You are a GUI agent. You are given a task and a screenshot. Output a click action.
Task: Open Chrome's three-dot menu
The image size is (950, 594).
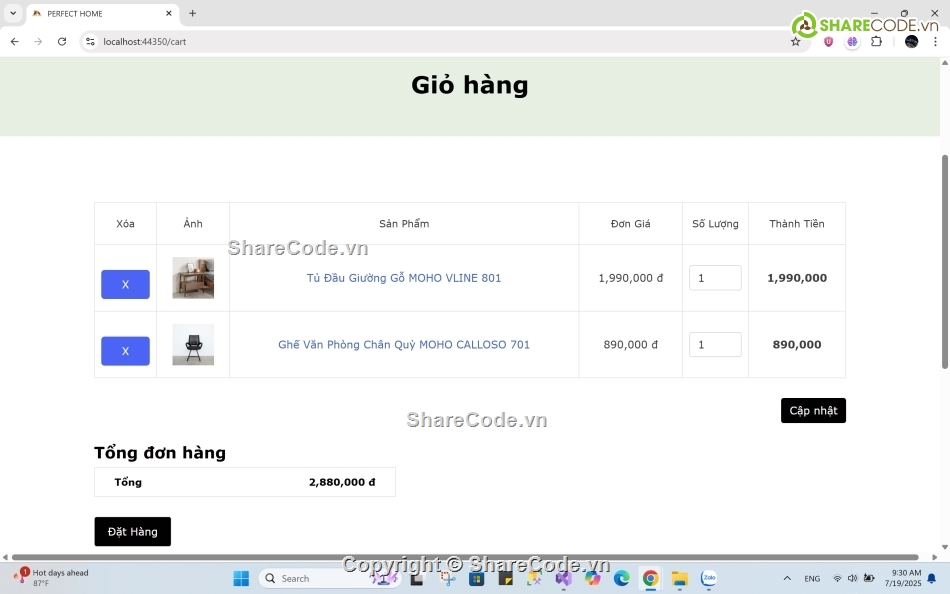coord(935,42)
